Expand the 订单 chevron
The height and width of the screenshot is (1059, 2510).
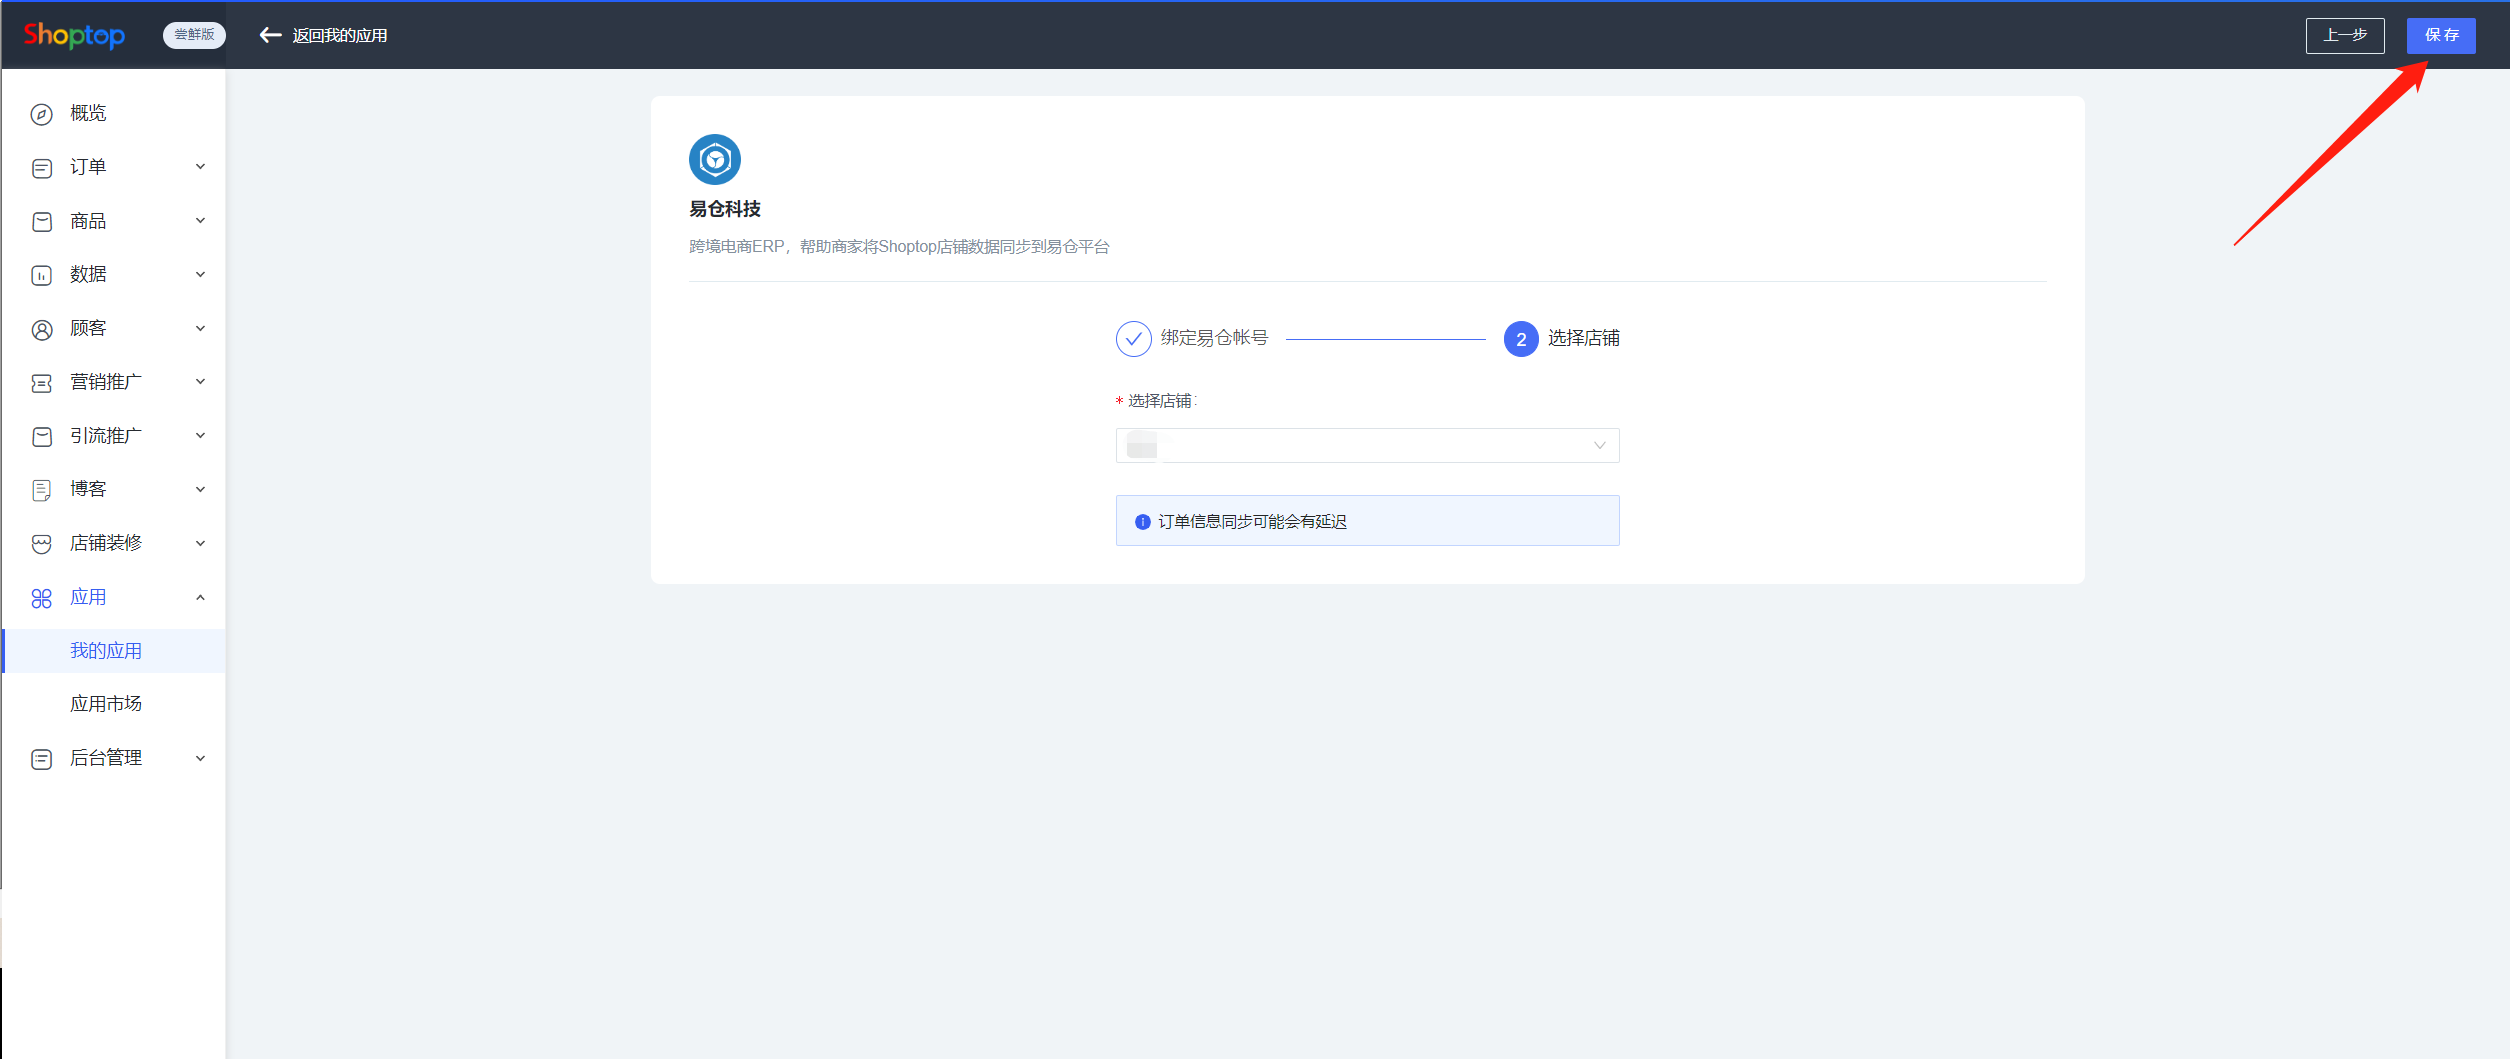tap(200, 167)
